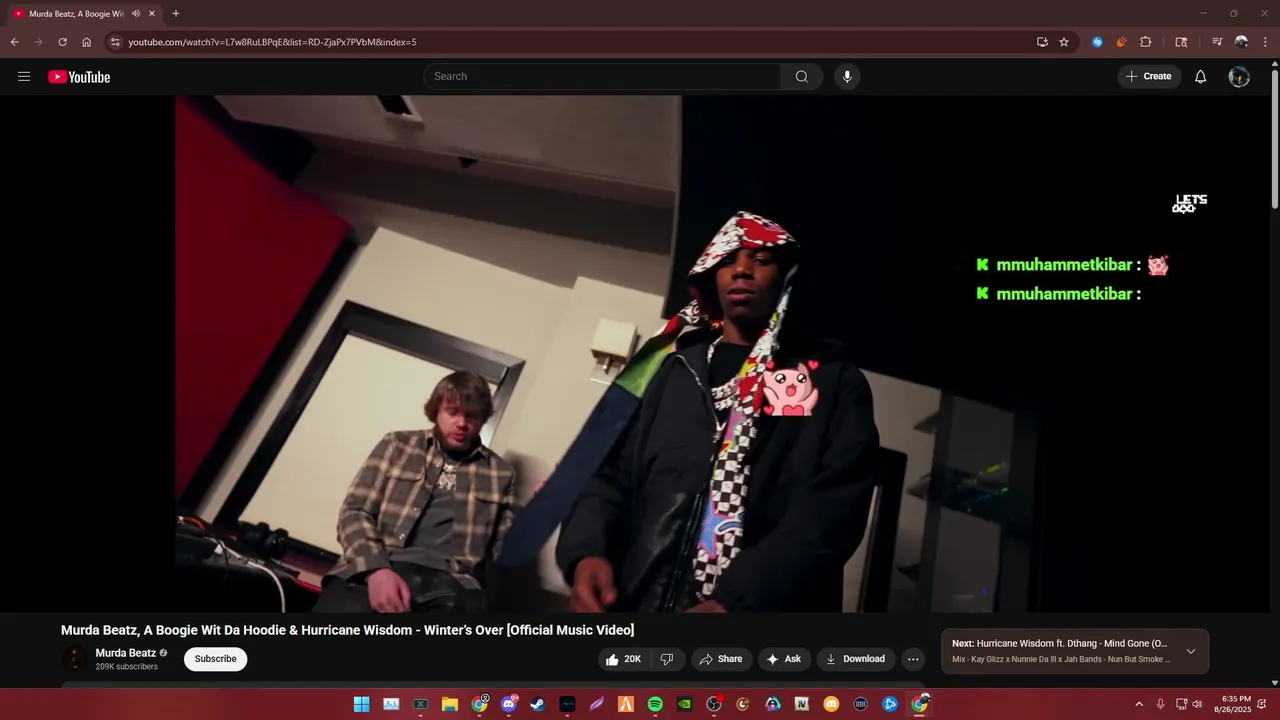Viewport: 1280px width, 720px height.
Task: Click the Share button
Action: click(x=721, y=659)
